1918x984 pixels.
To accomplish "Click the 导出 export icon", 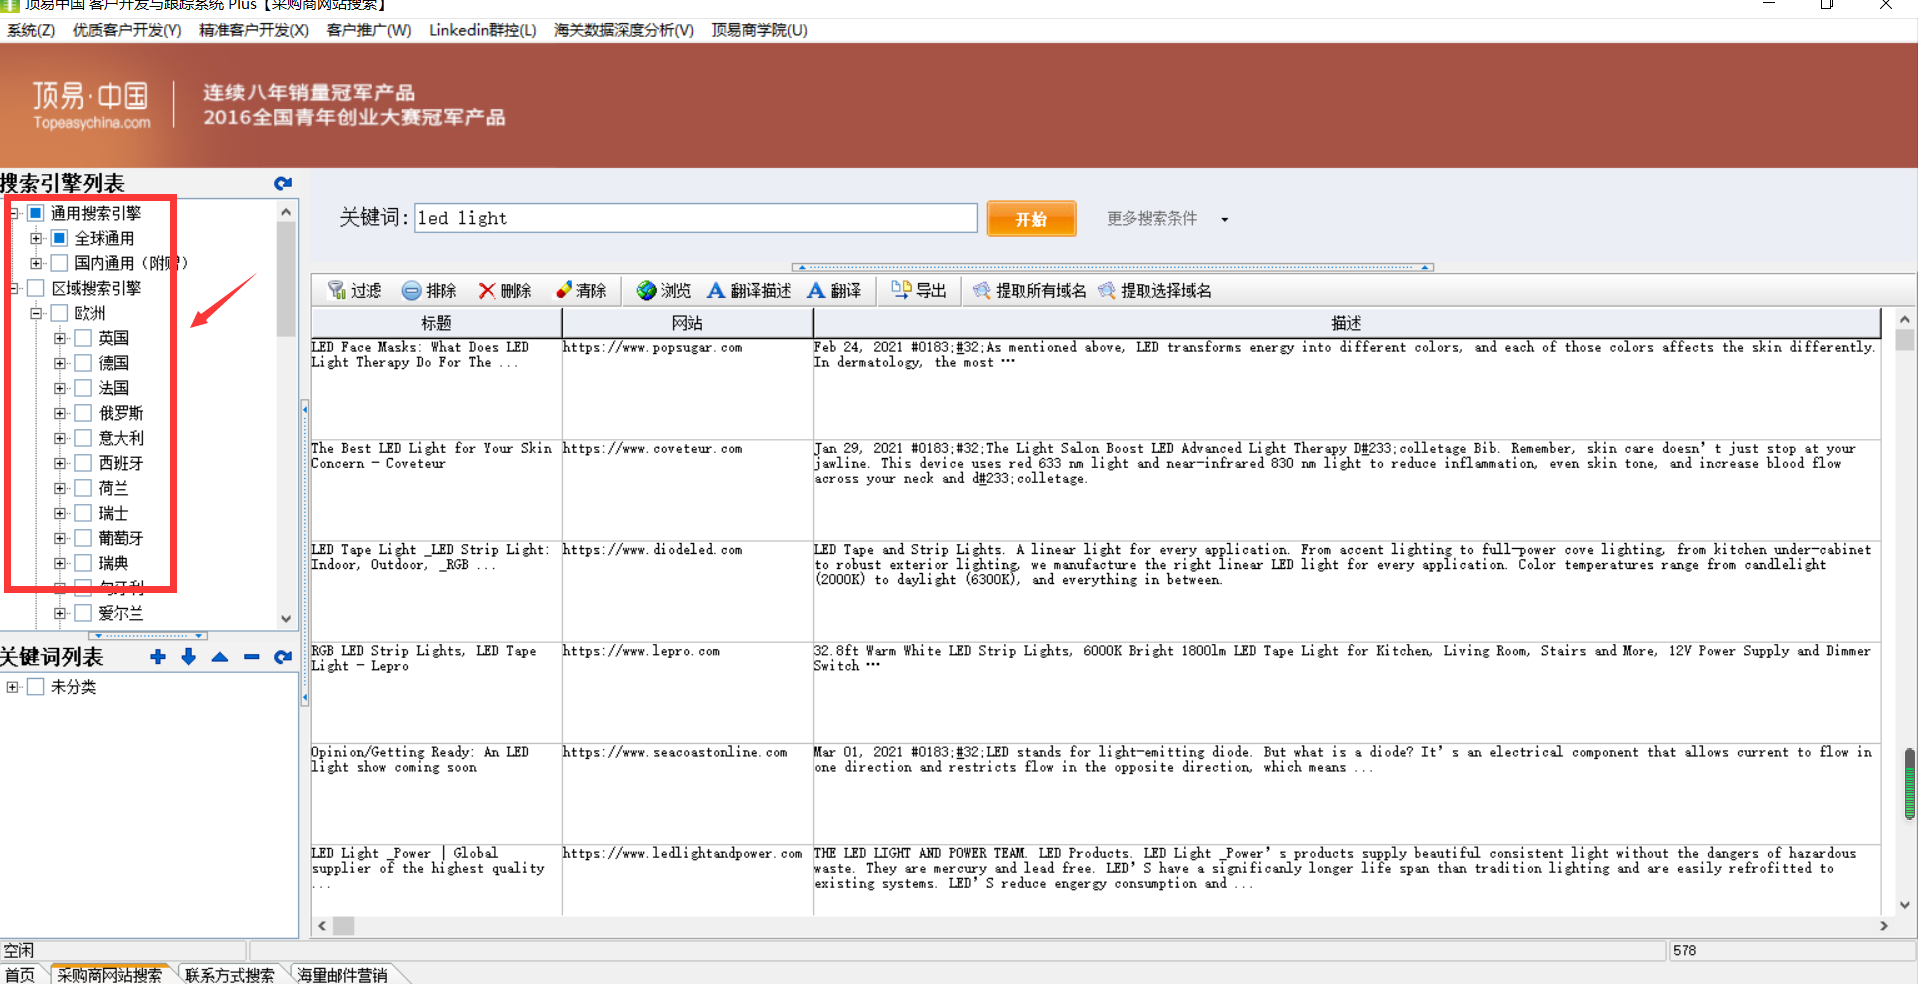I will tap(901, 290).
